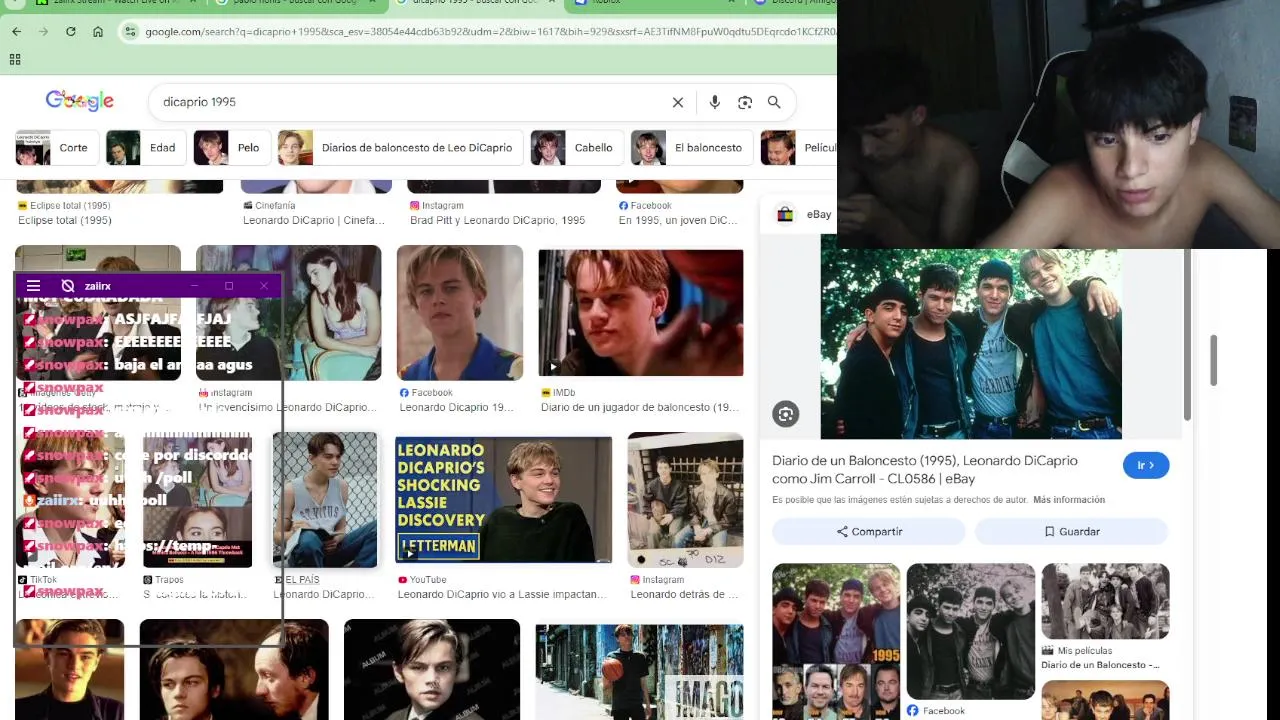Submit search with magnifier icon
The image size is (1280, 720).
(x=774, y=102)
